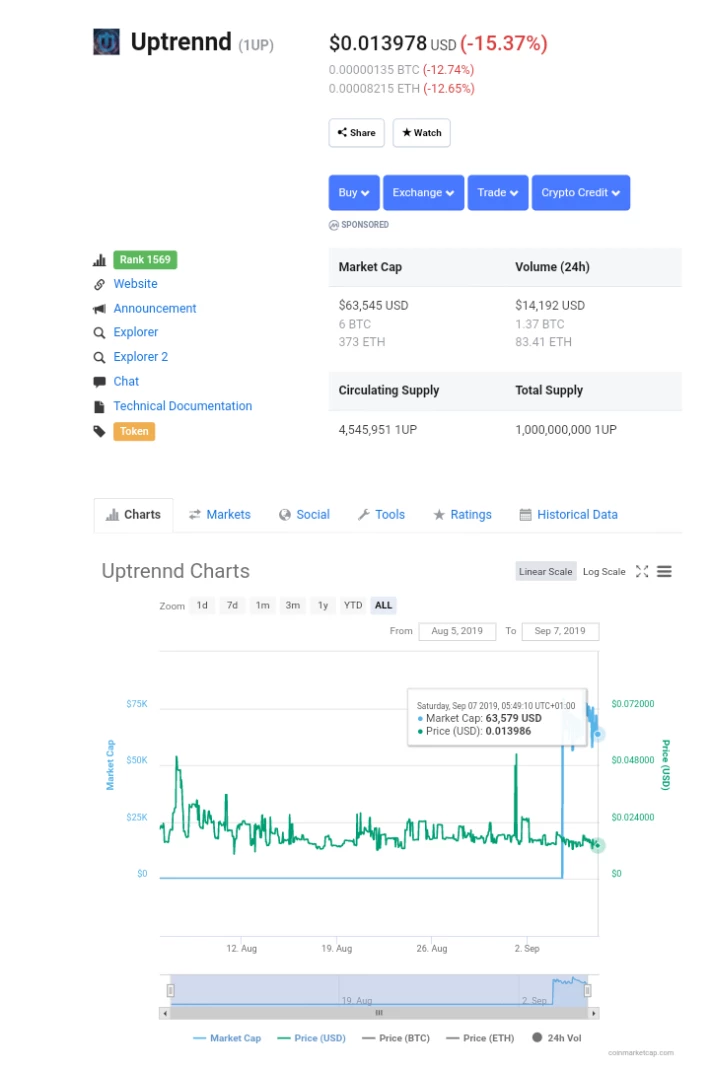Click the magnifier icon beside Explorer
The width and height of the screenshot is (710, 1070).
[x=100, y=332]
